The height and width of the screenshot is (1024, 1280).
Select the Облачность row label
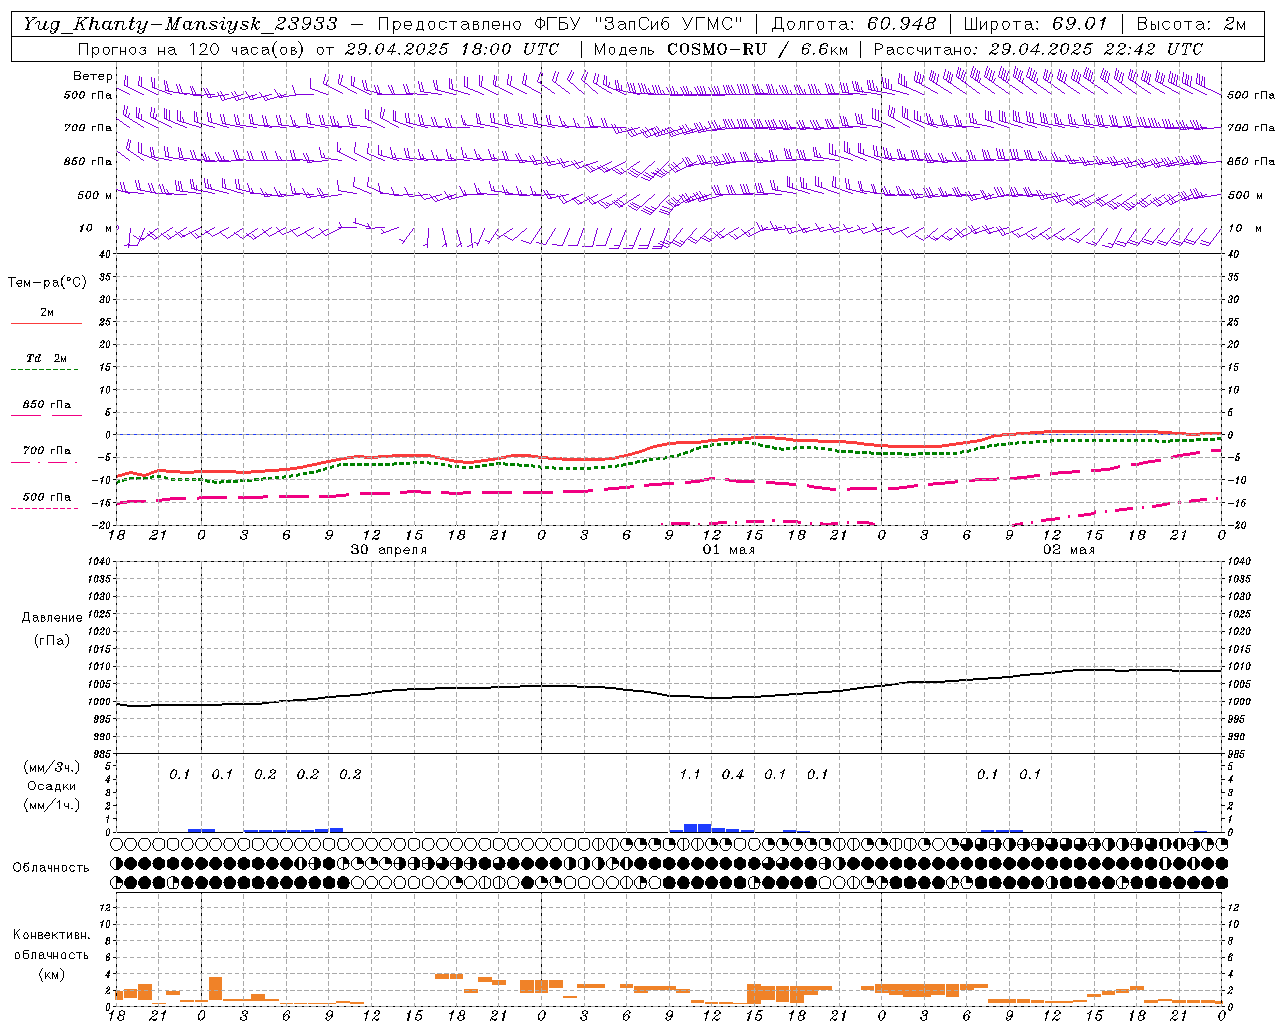51,867
